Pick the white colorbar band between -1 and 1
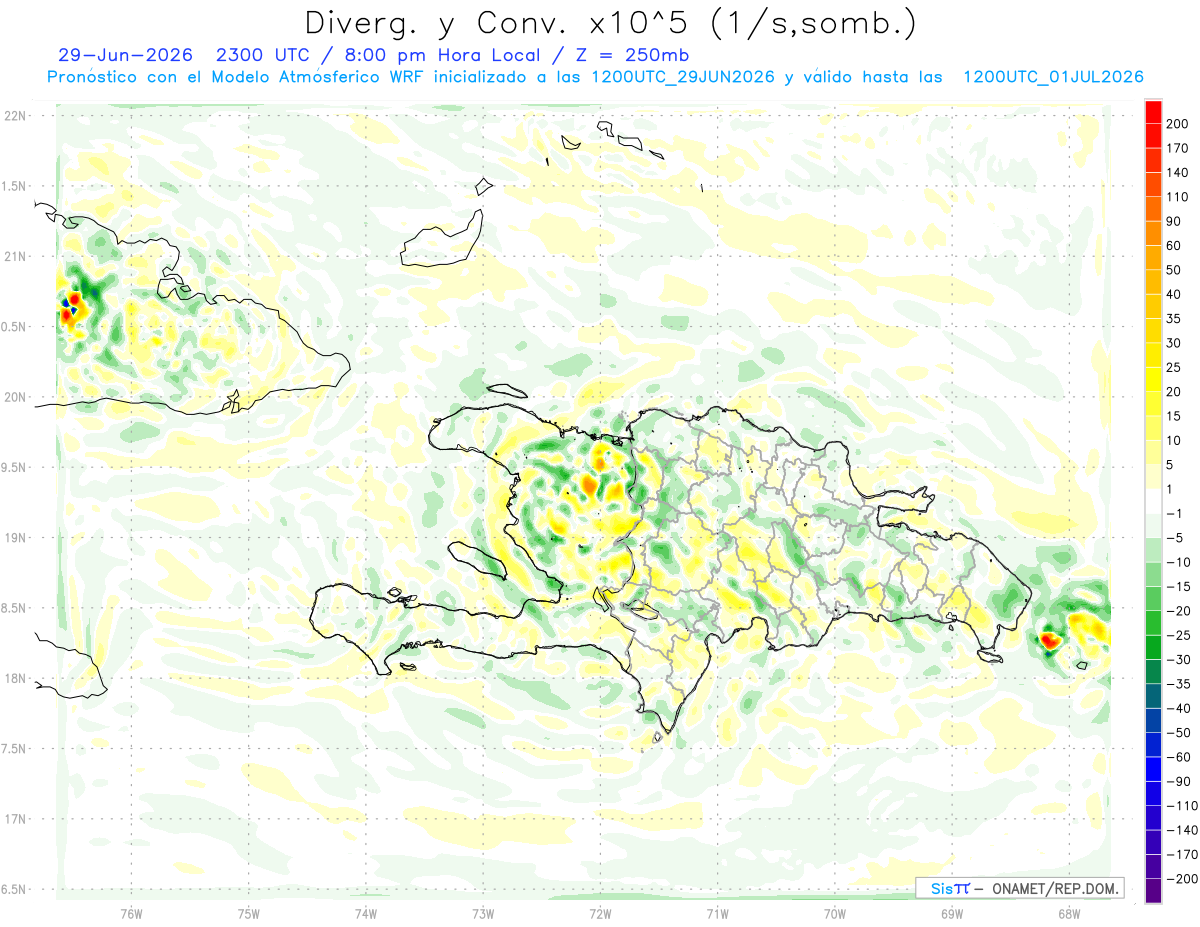The image size is (1200, 927). click(x=1153, y=502)
